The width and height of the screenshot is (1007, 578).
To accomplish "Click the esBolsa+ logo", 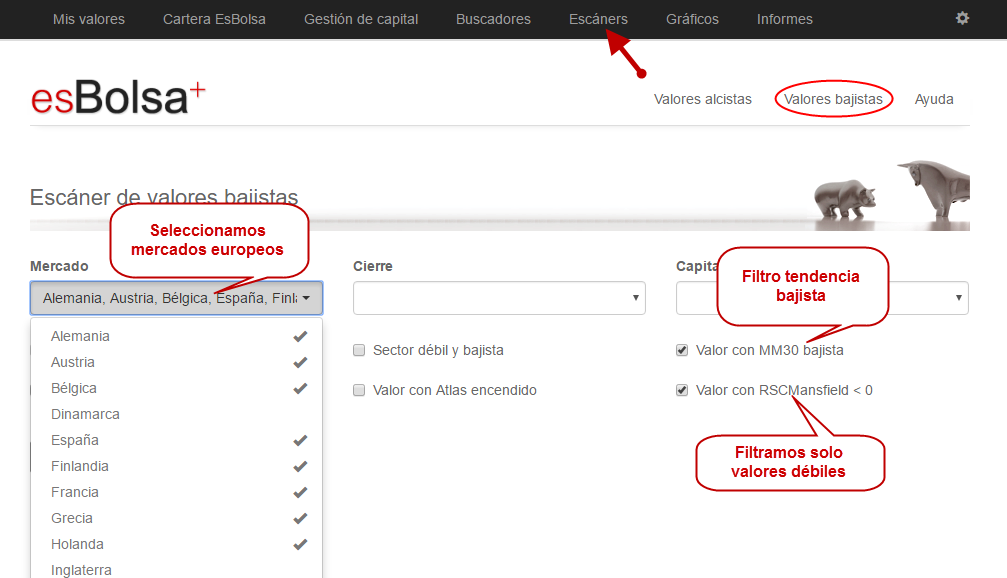I will [118, 98].
